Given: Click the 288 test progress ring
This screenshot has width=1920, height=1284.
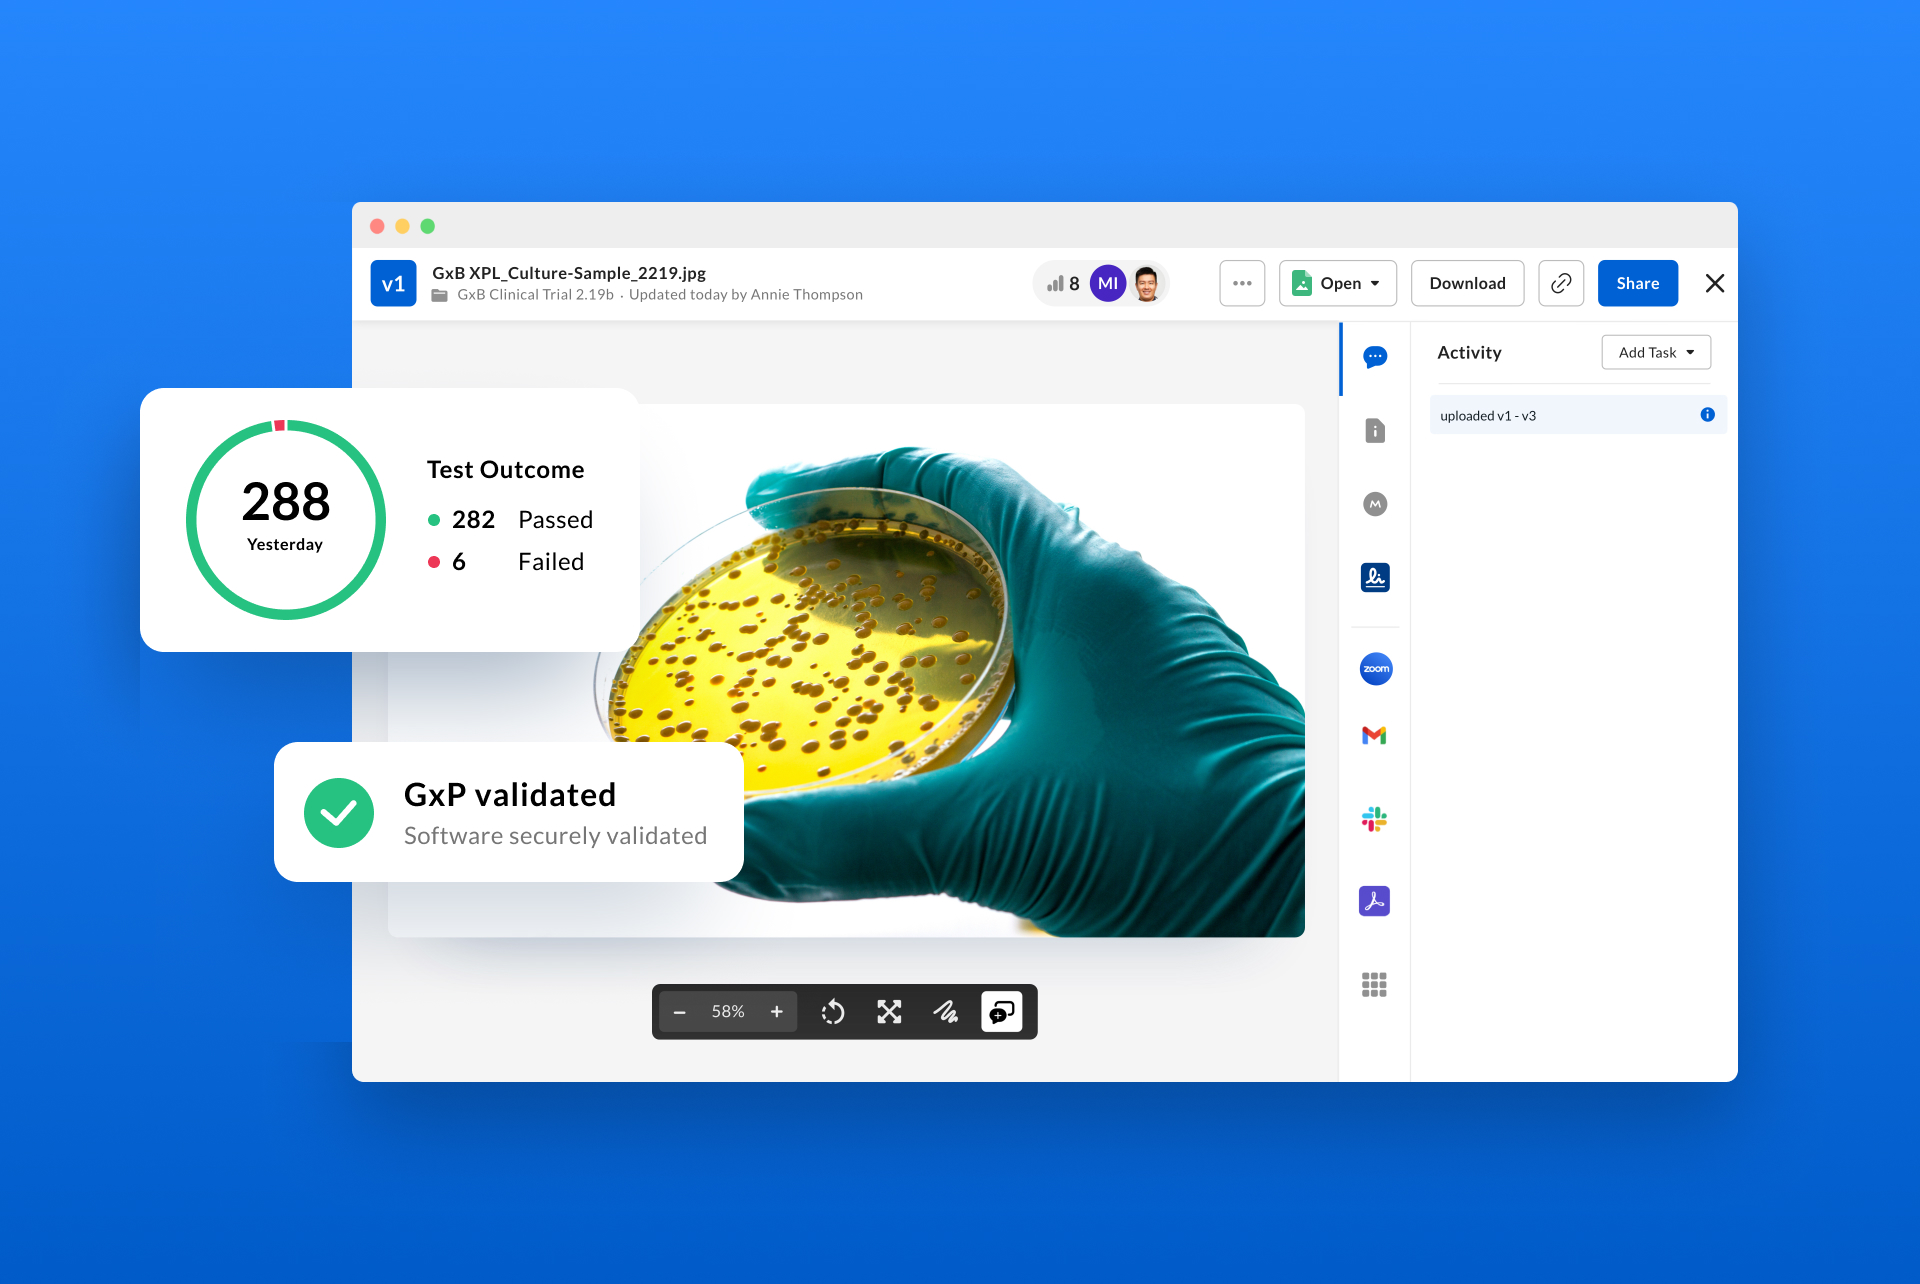Looking at the screenshot, I should (x=286, y=520).
